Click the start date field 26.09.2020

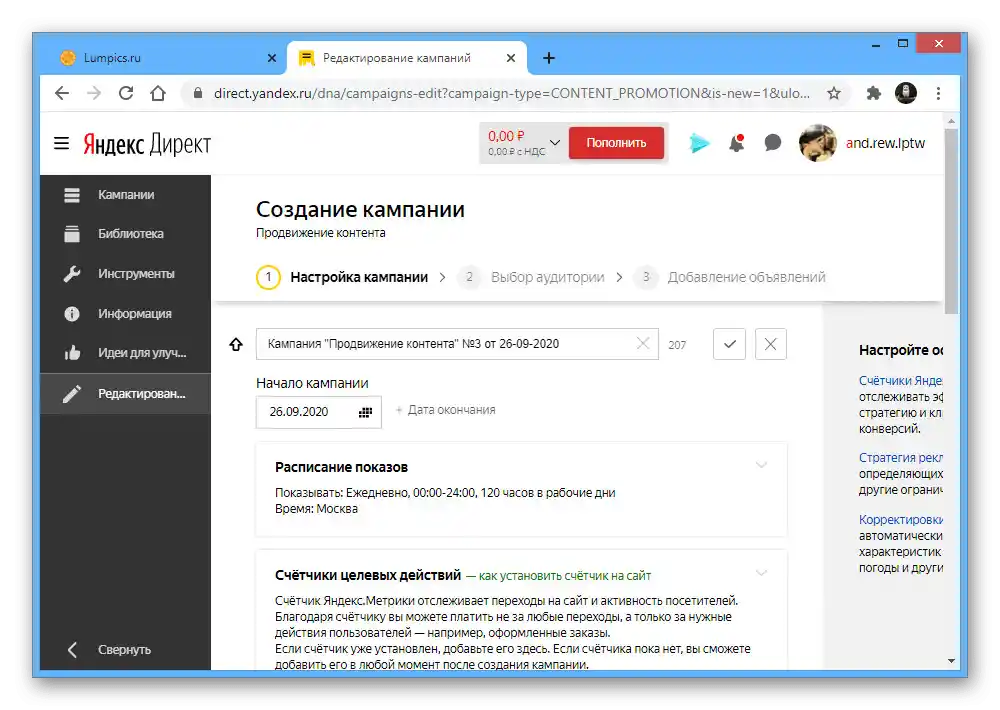click(319, 412)
